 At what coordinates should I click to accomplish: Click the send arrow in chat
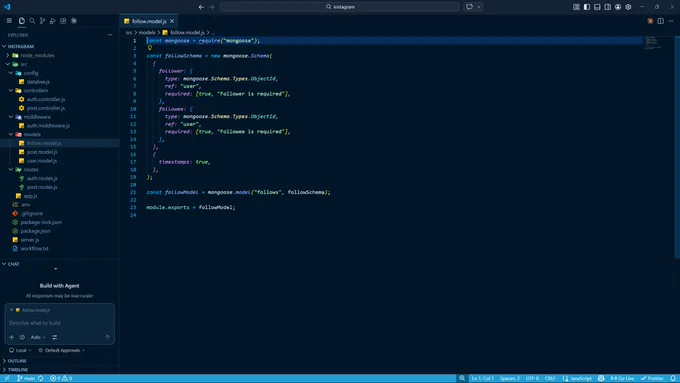pyautogui.click(x=107, y=337)
